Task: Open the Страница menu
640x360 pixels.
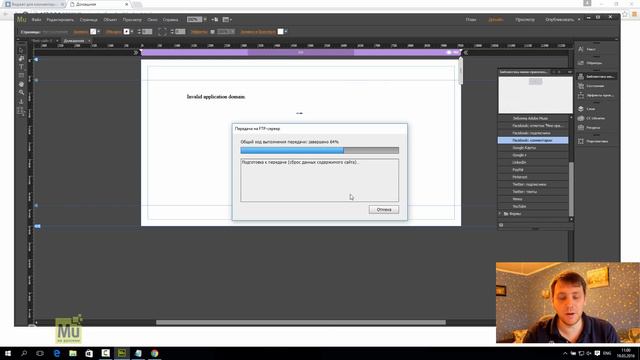Action: pyautogui.click(x=89, y=20)
